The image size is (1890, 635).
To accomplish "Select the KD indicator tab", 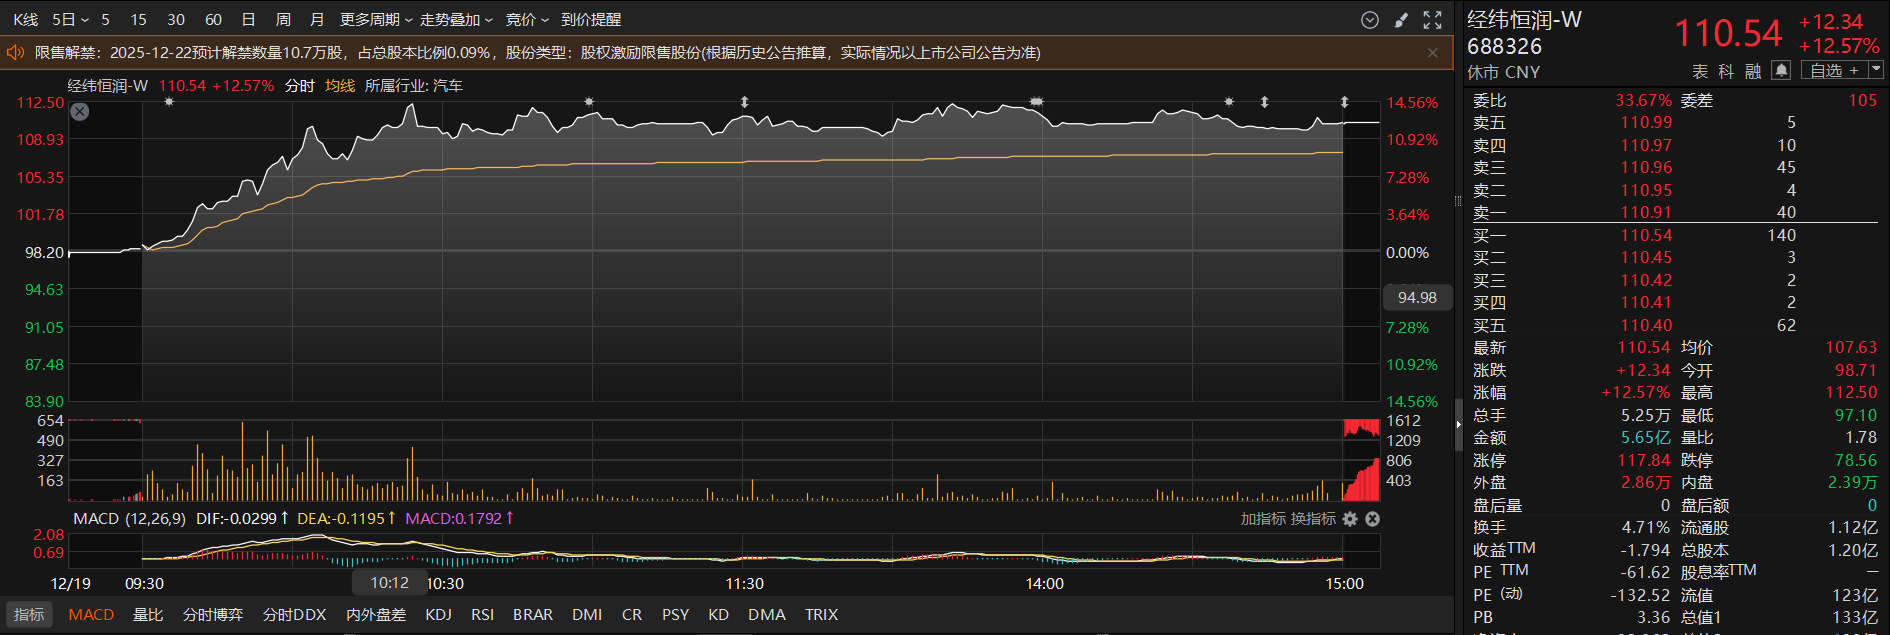I will tap(718, 615).
